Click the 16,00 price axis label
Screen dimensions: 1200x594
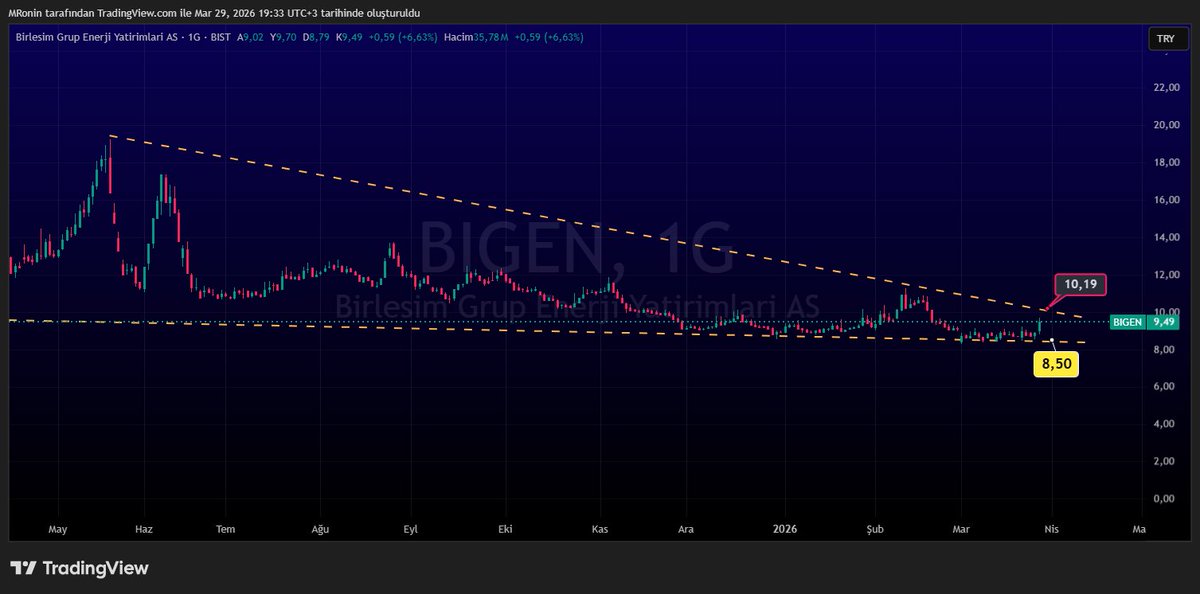coord(1166,200)
